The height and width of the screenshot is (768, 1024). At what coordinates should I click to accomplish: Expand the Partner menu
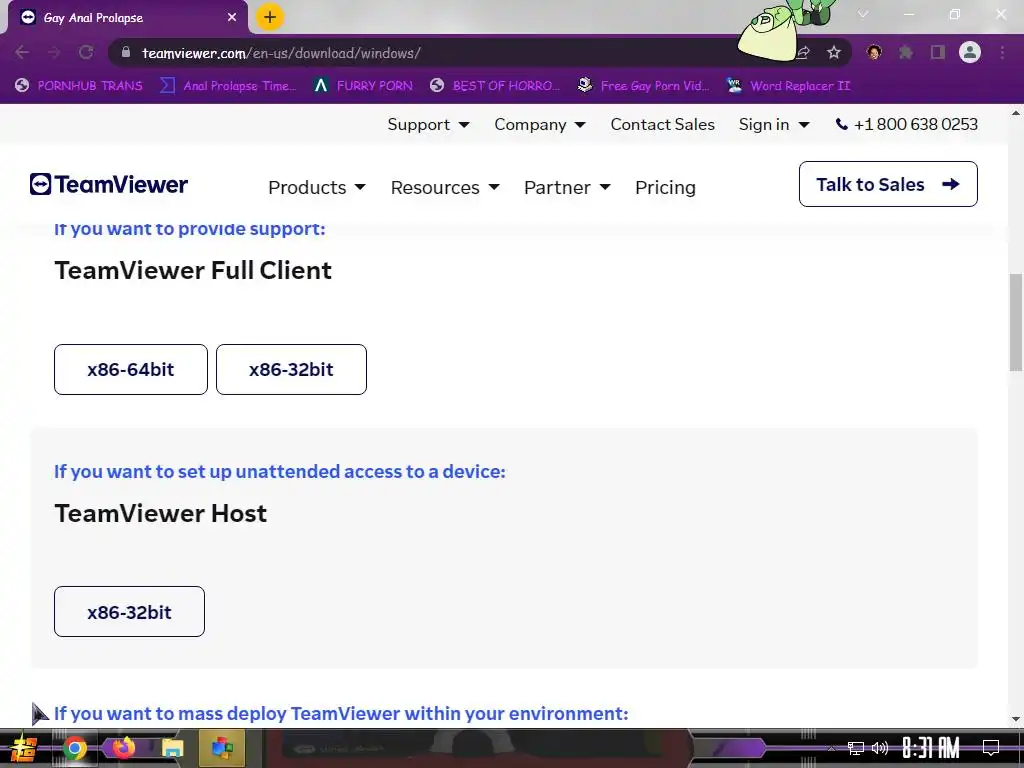point(567,187)
